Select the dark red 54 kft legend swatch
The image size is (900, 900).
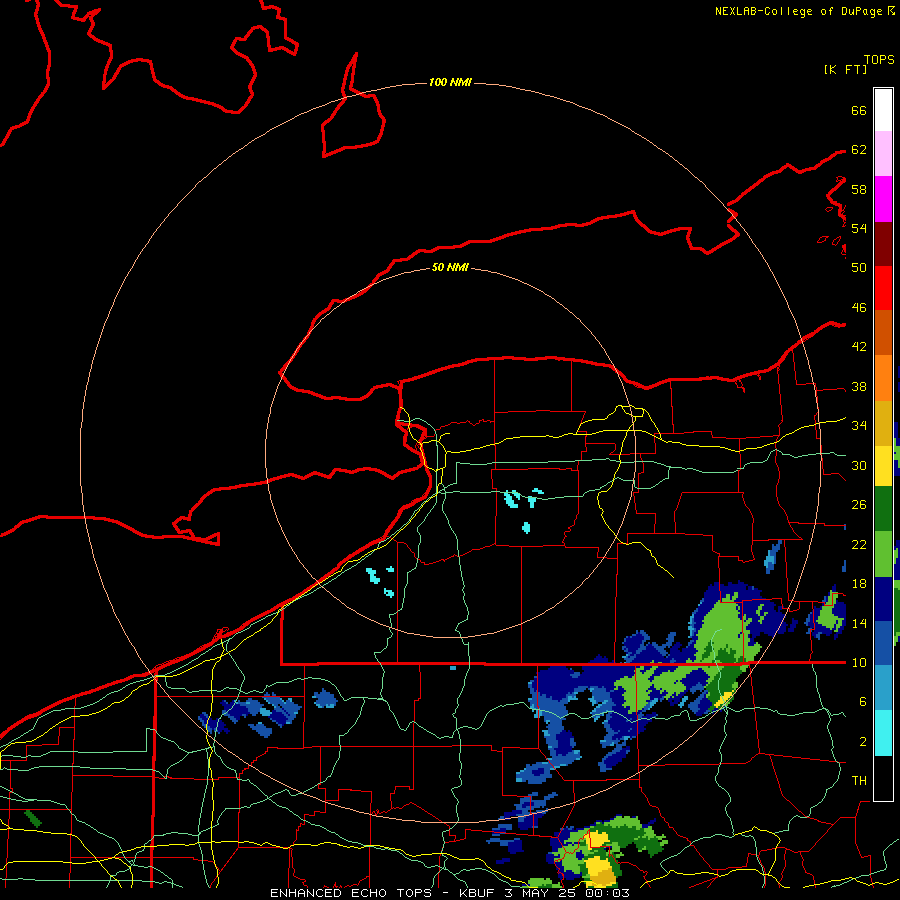click(883, 244)
